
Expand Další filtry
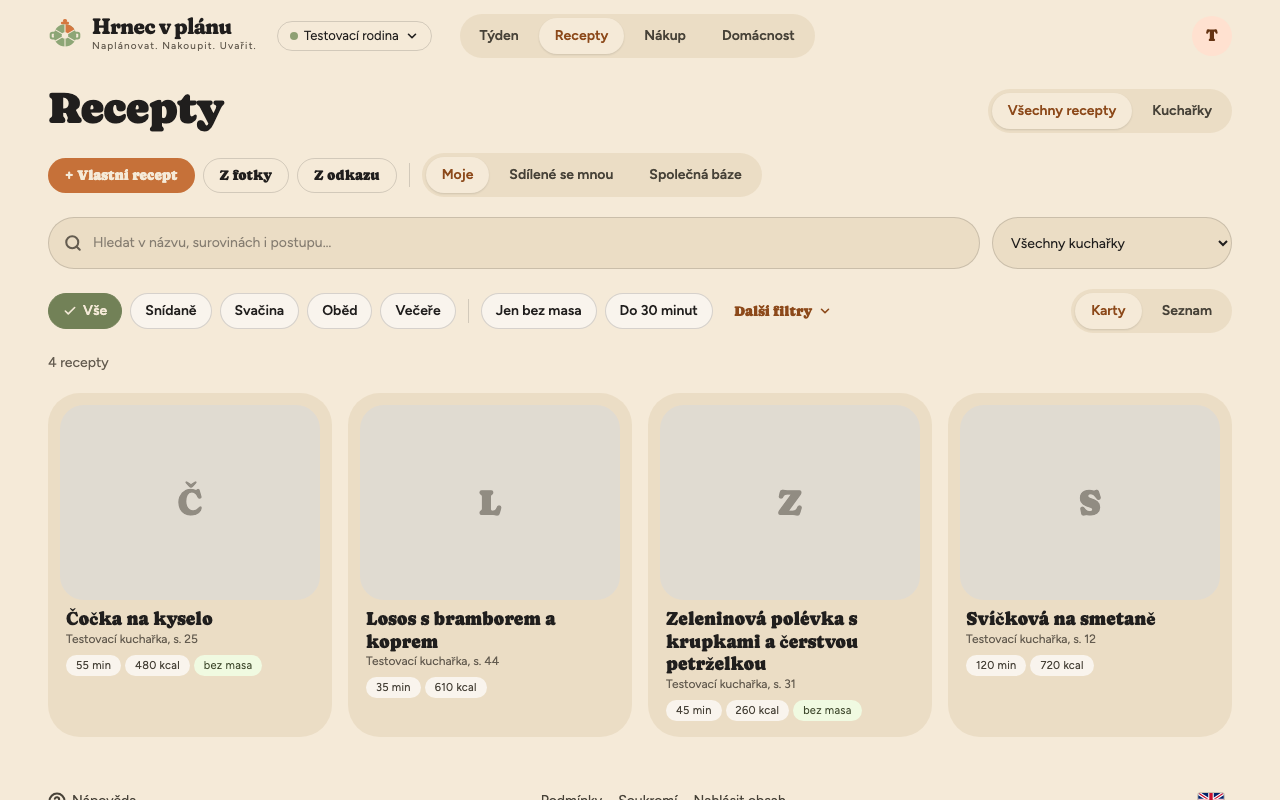point(782,311)
